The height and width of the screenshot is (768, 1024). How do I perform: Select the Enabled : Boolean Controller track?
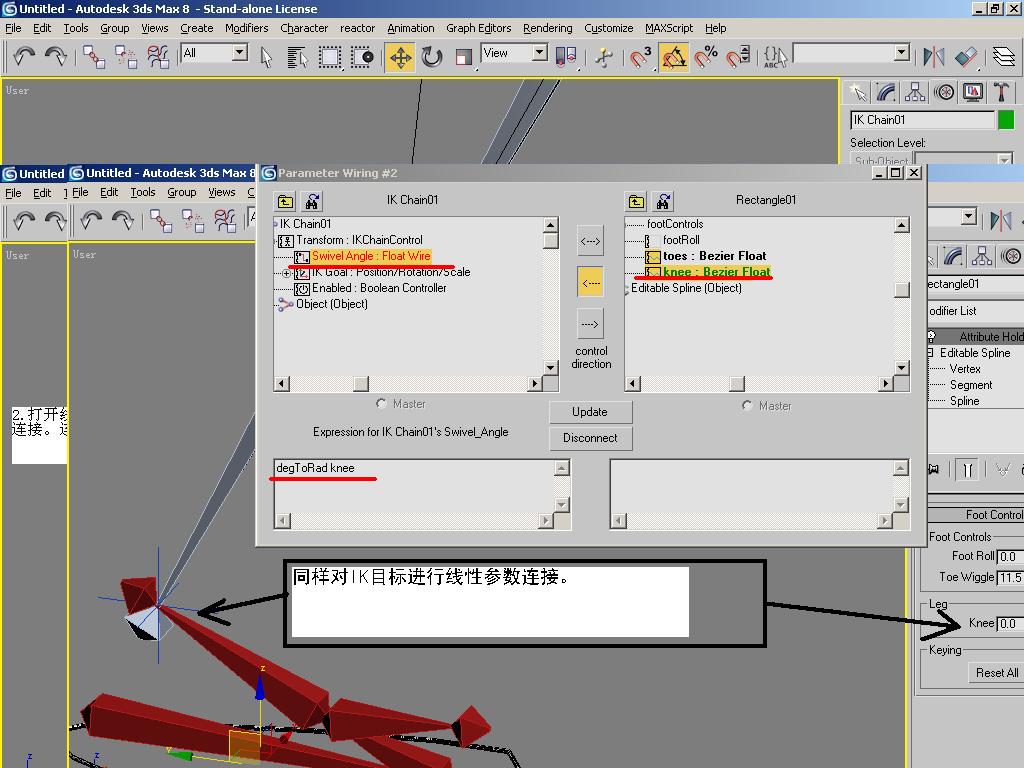click(379, 288)
